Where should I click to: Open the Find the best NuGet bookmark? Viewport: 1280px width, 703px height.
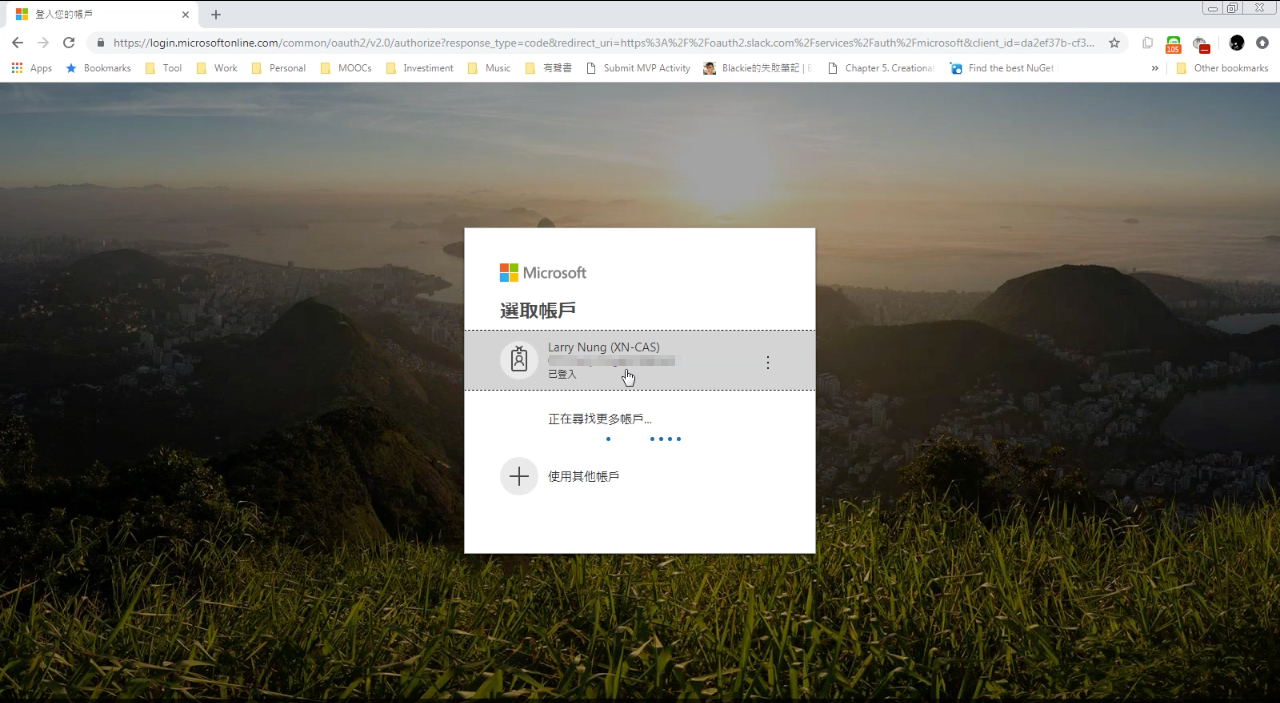point(1003,68)
